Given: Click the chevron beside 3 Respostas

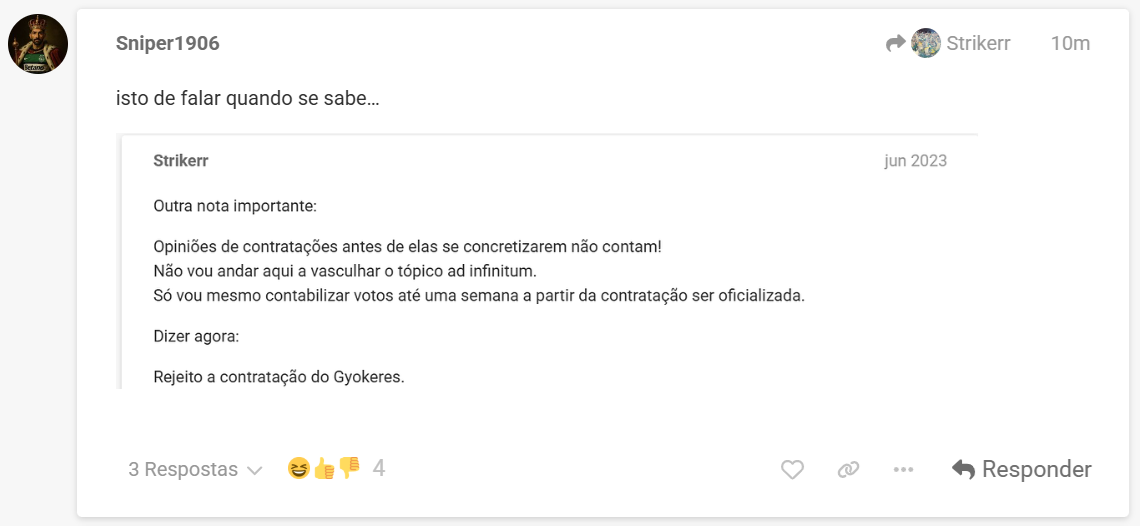Looking at the screenshot, I should [x=254, y=471].
